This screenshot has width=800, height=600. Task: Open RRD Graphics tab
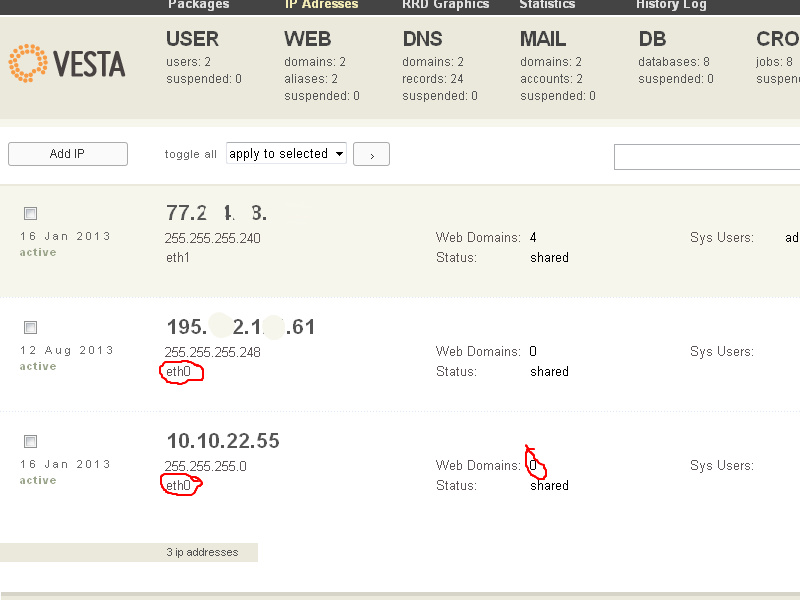pyautogui.click(x=446, y=5)
